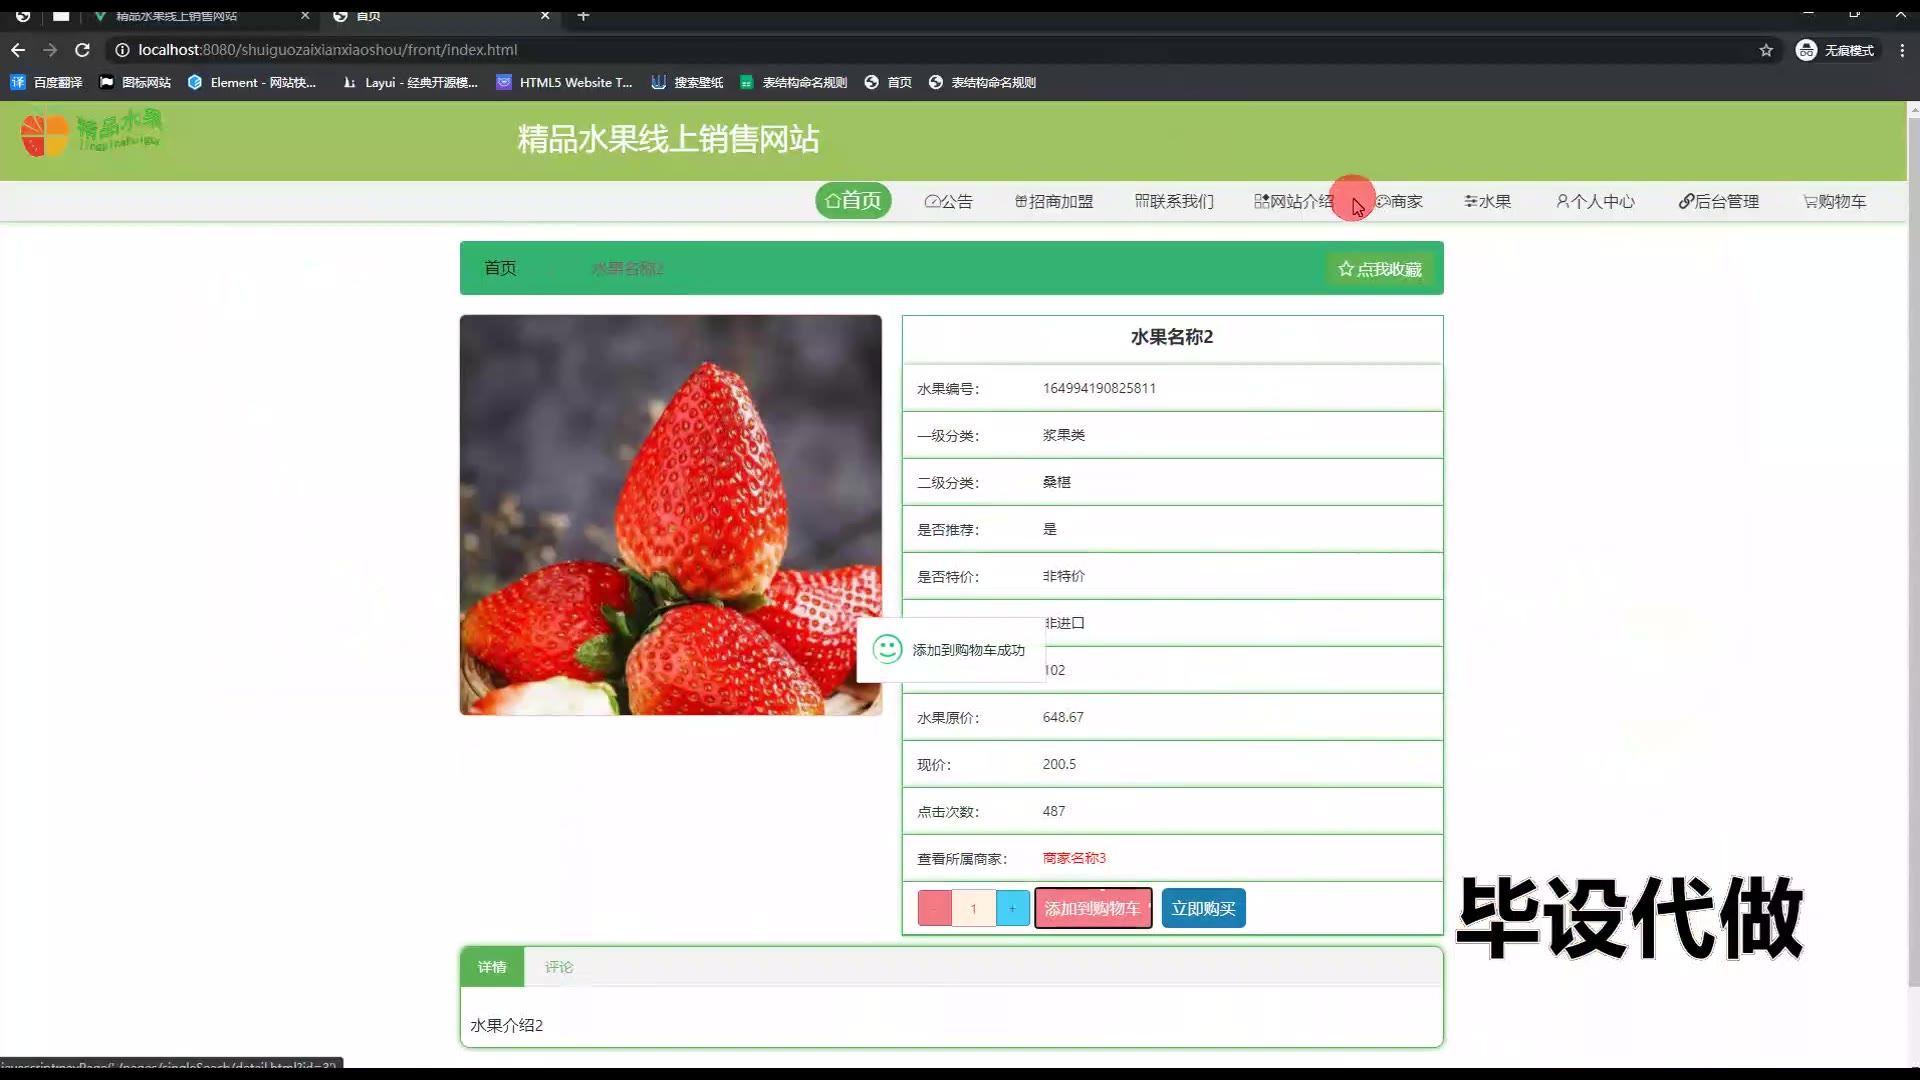Open the Element bookmark
1920x1080 pixels.
[252, 83]
